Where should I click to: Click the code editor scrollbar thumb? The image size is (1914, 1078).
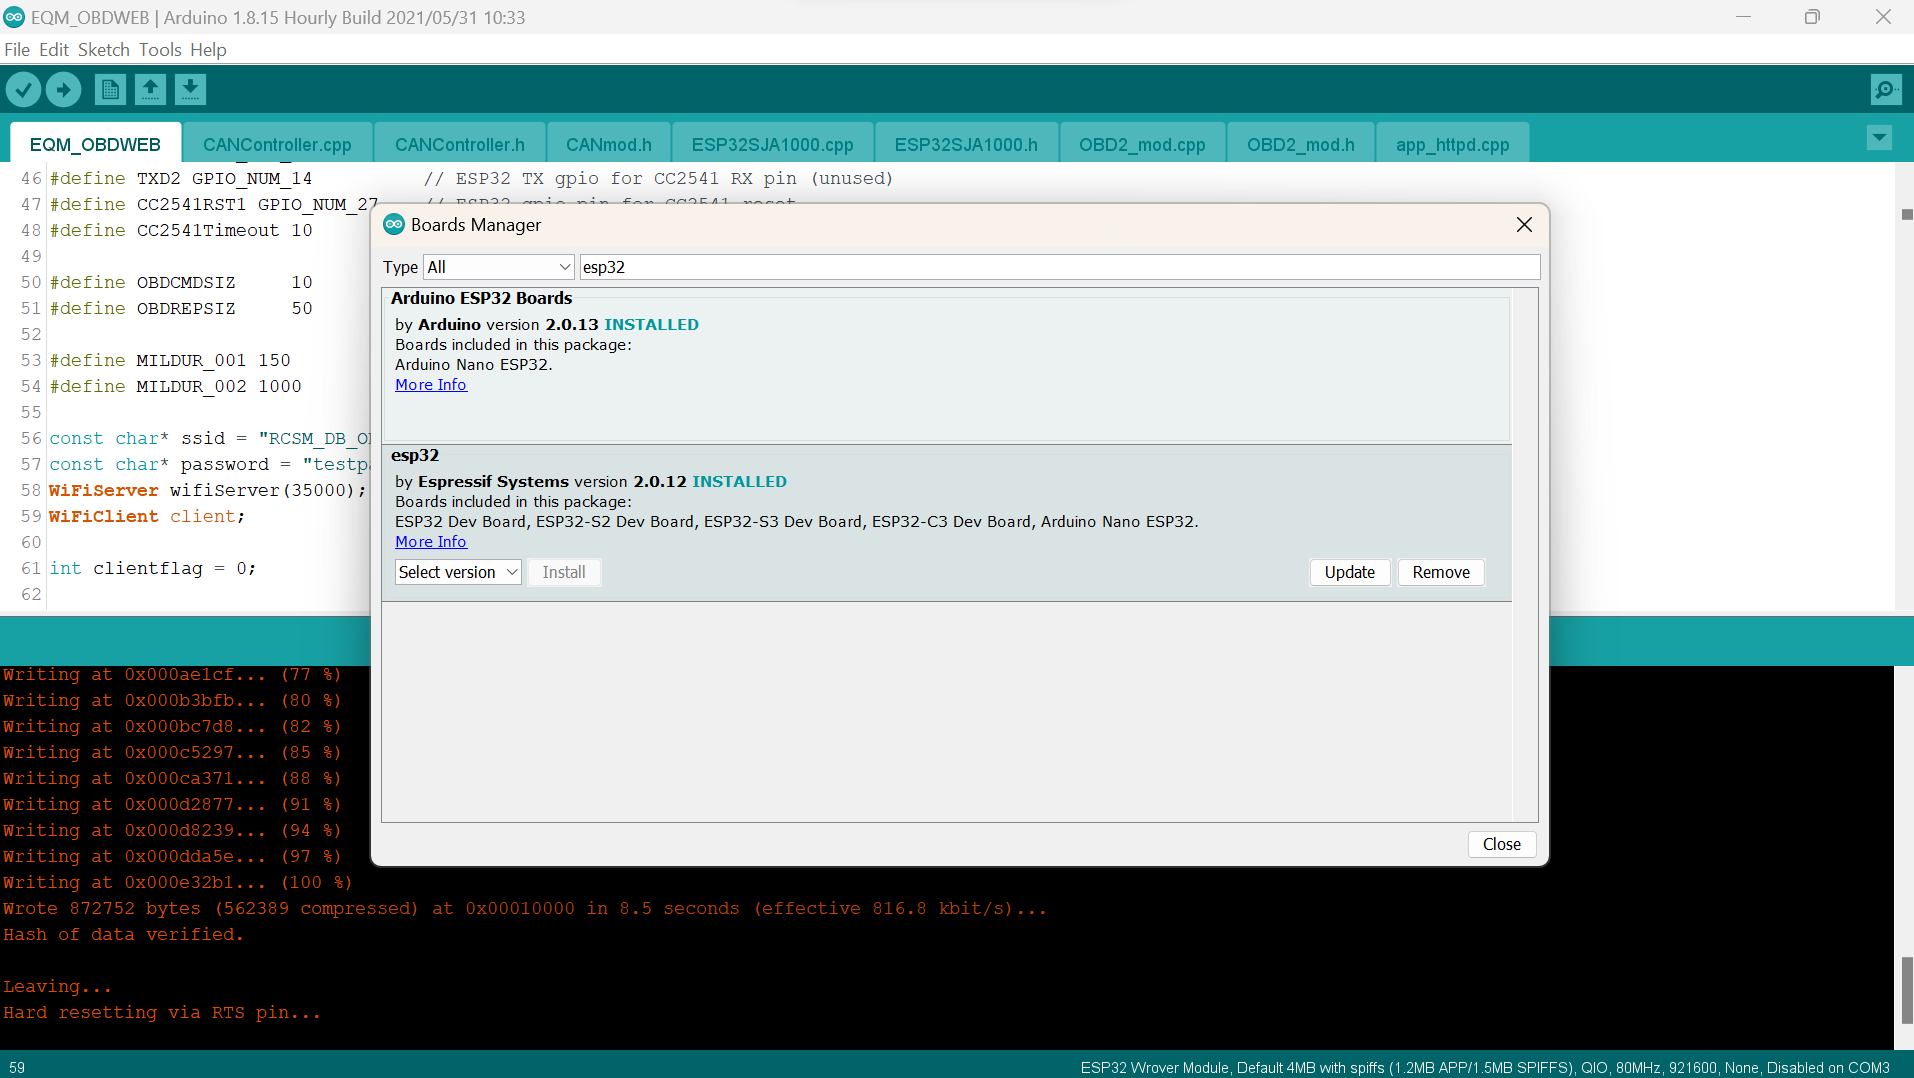1907,214
